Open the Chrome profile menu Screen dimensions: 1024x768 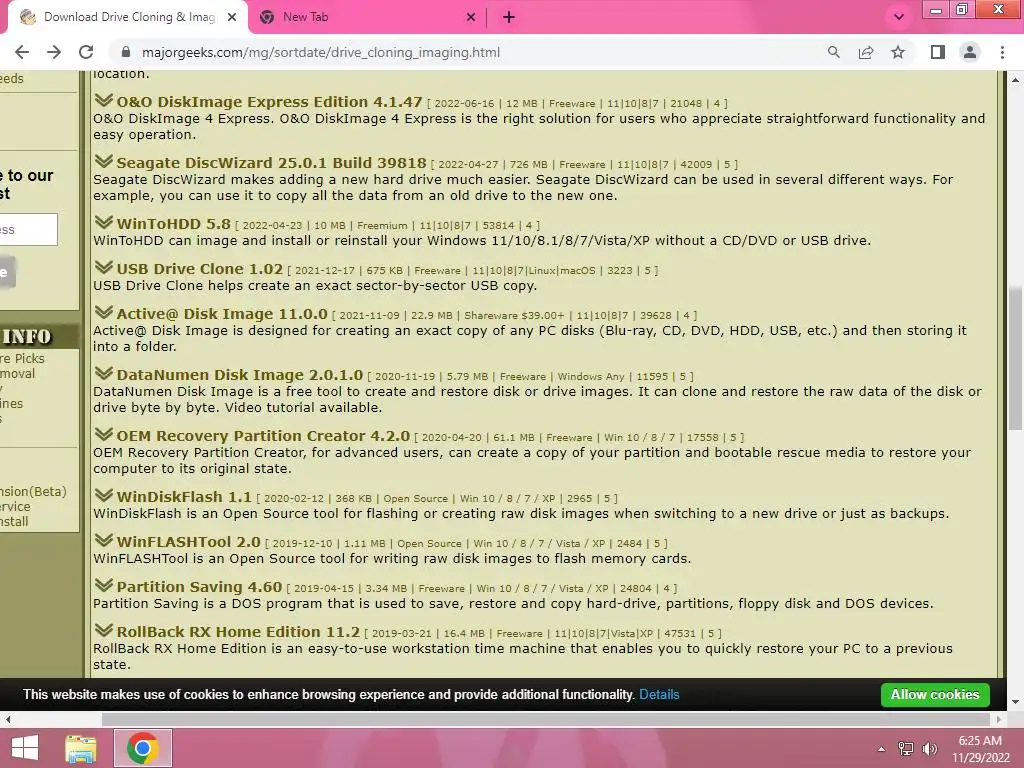970,52
